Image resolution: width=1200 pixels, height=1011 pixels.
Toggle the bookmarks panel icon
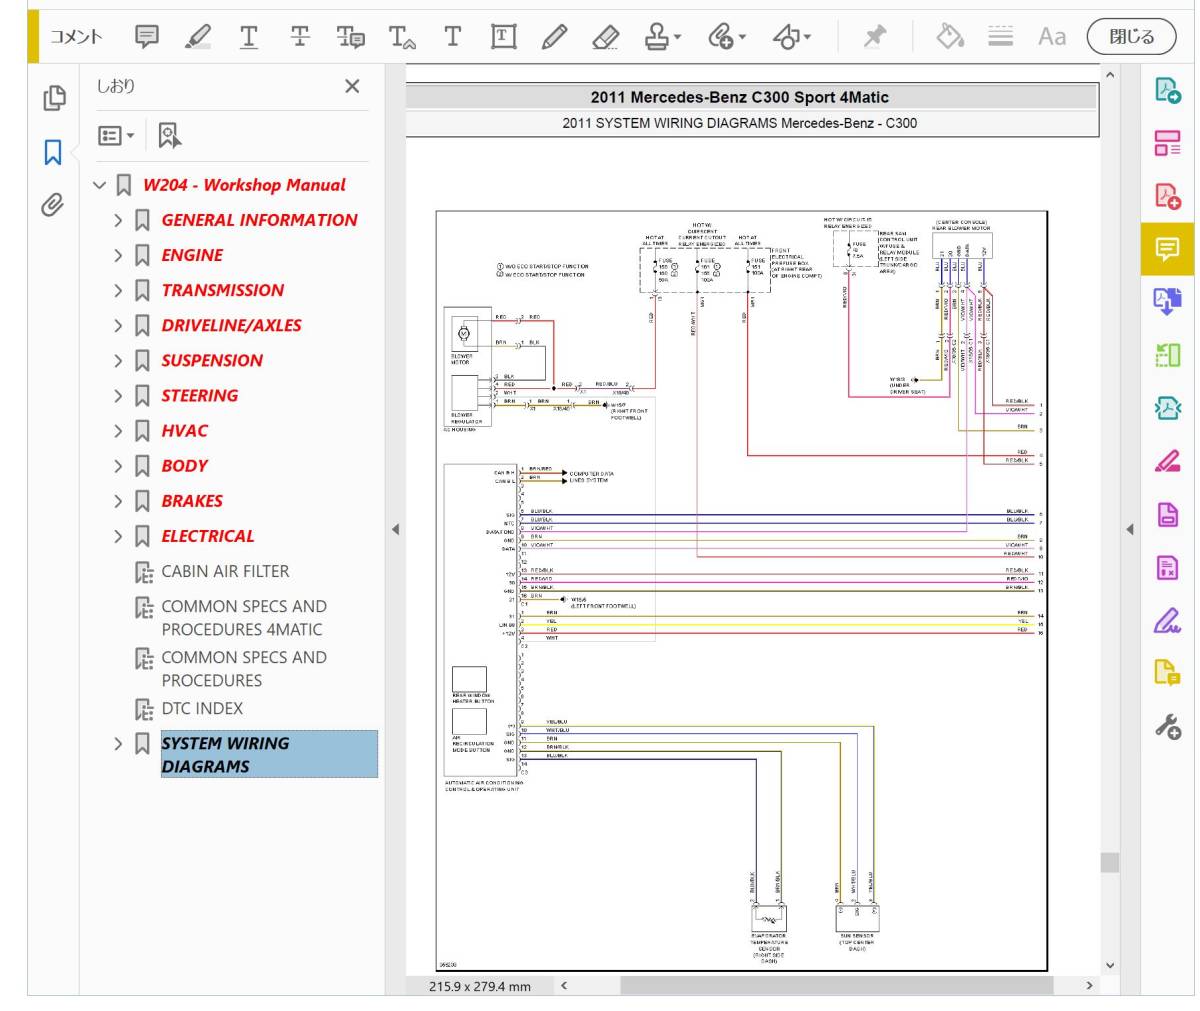point(54,152)
